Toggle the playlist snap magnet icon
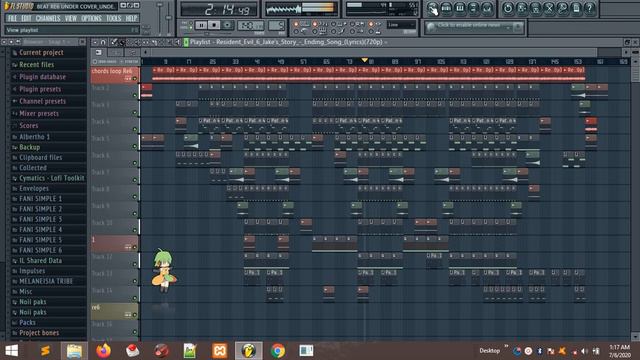The height and width of the screenshot is (360, 640). (x=103, y=42)
